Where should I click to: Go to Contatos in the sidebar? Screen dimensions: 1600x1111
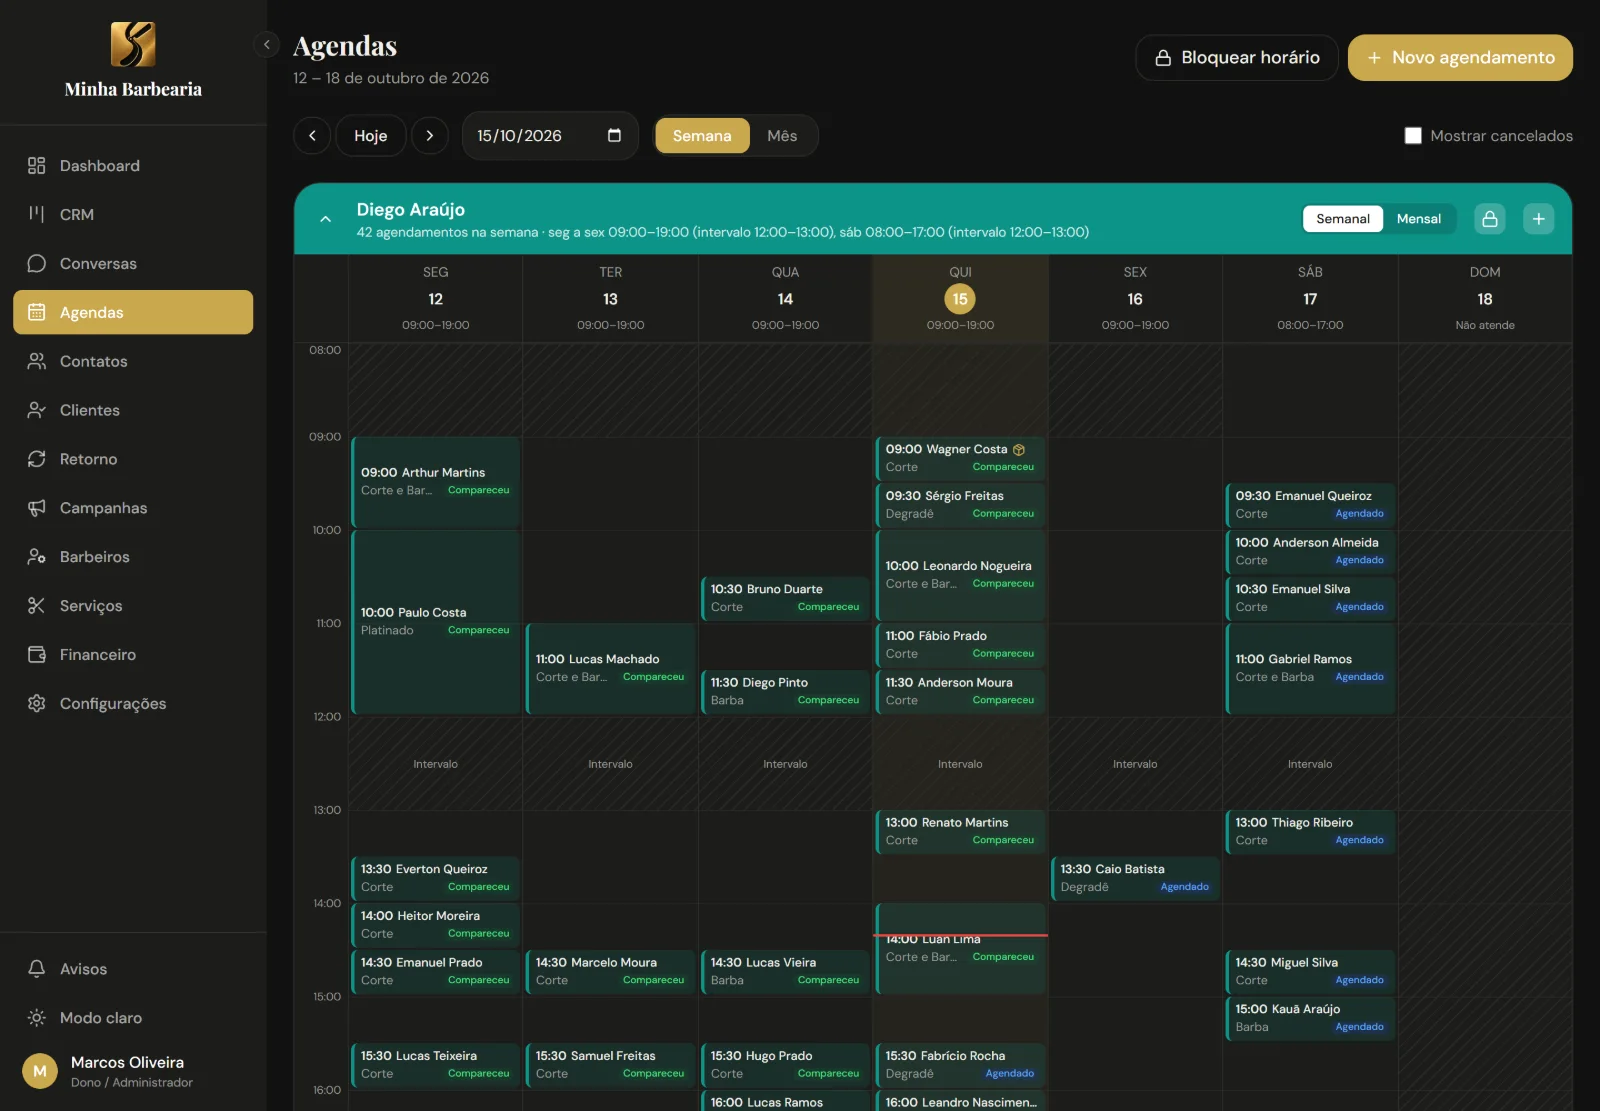coord(133,362)
